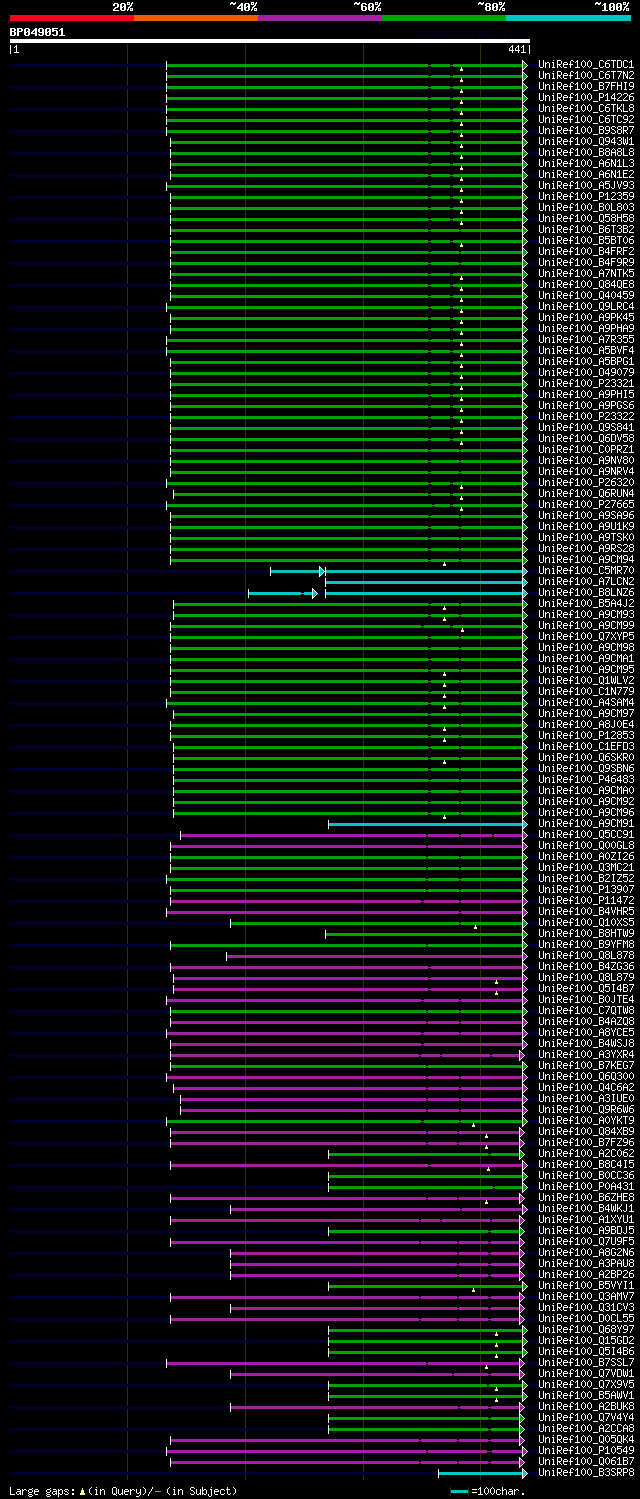The image size is (640, 1499).
Task: Select the label UniRef100_B8LNZ6
Action: click(x=586, y=593)
